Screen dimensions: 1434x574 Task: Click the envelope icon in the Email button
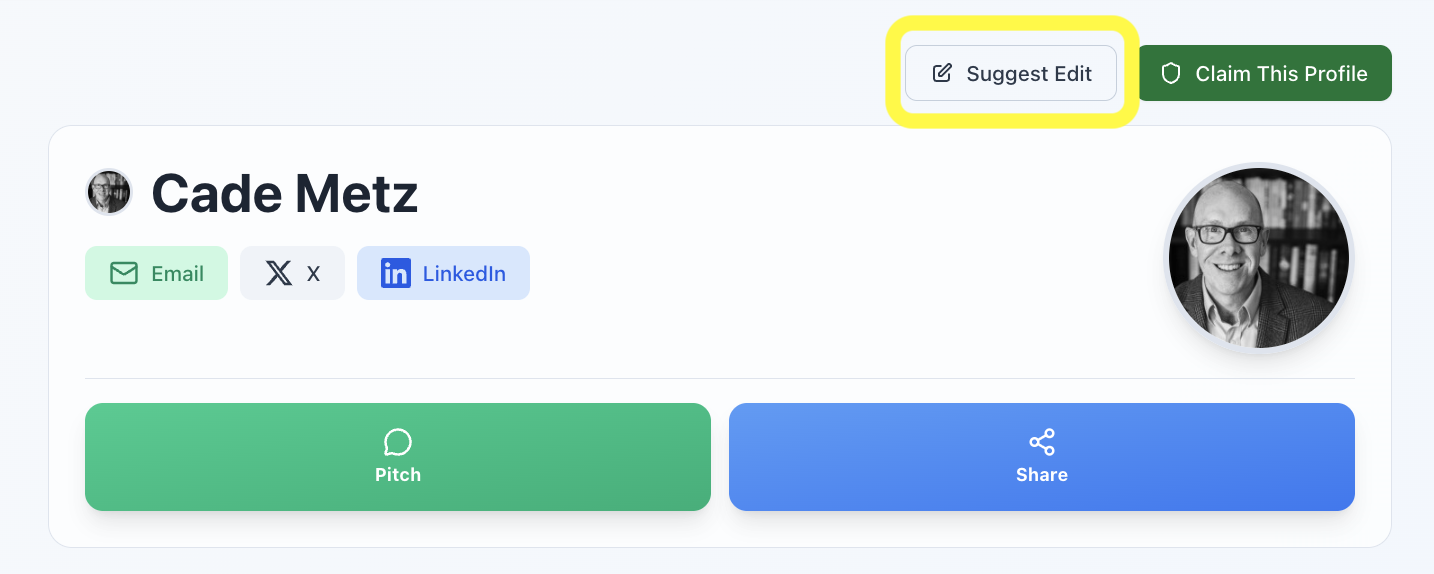124,273
